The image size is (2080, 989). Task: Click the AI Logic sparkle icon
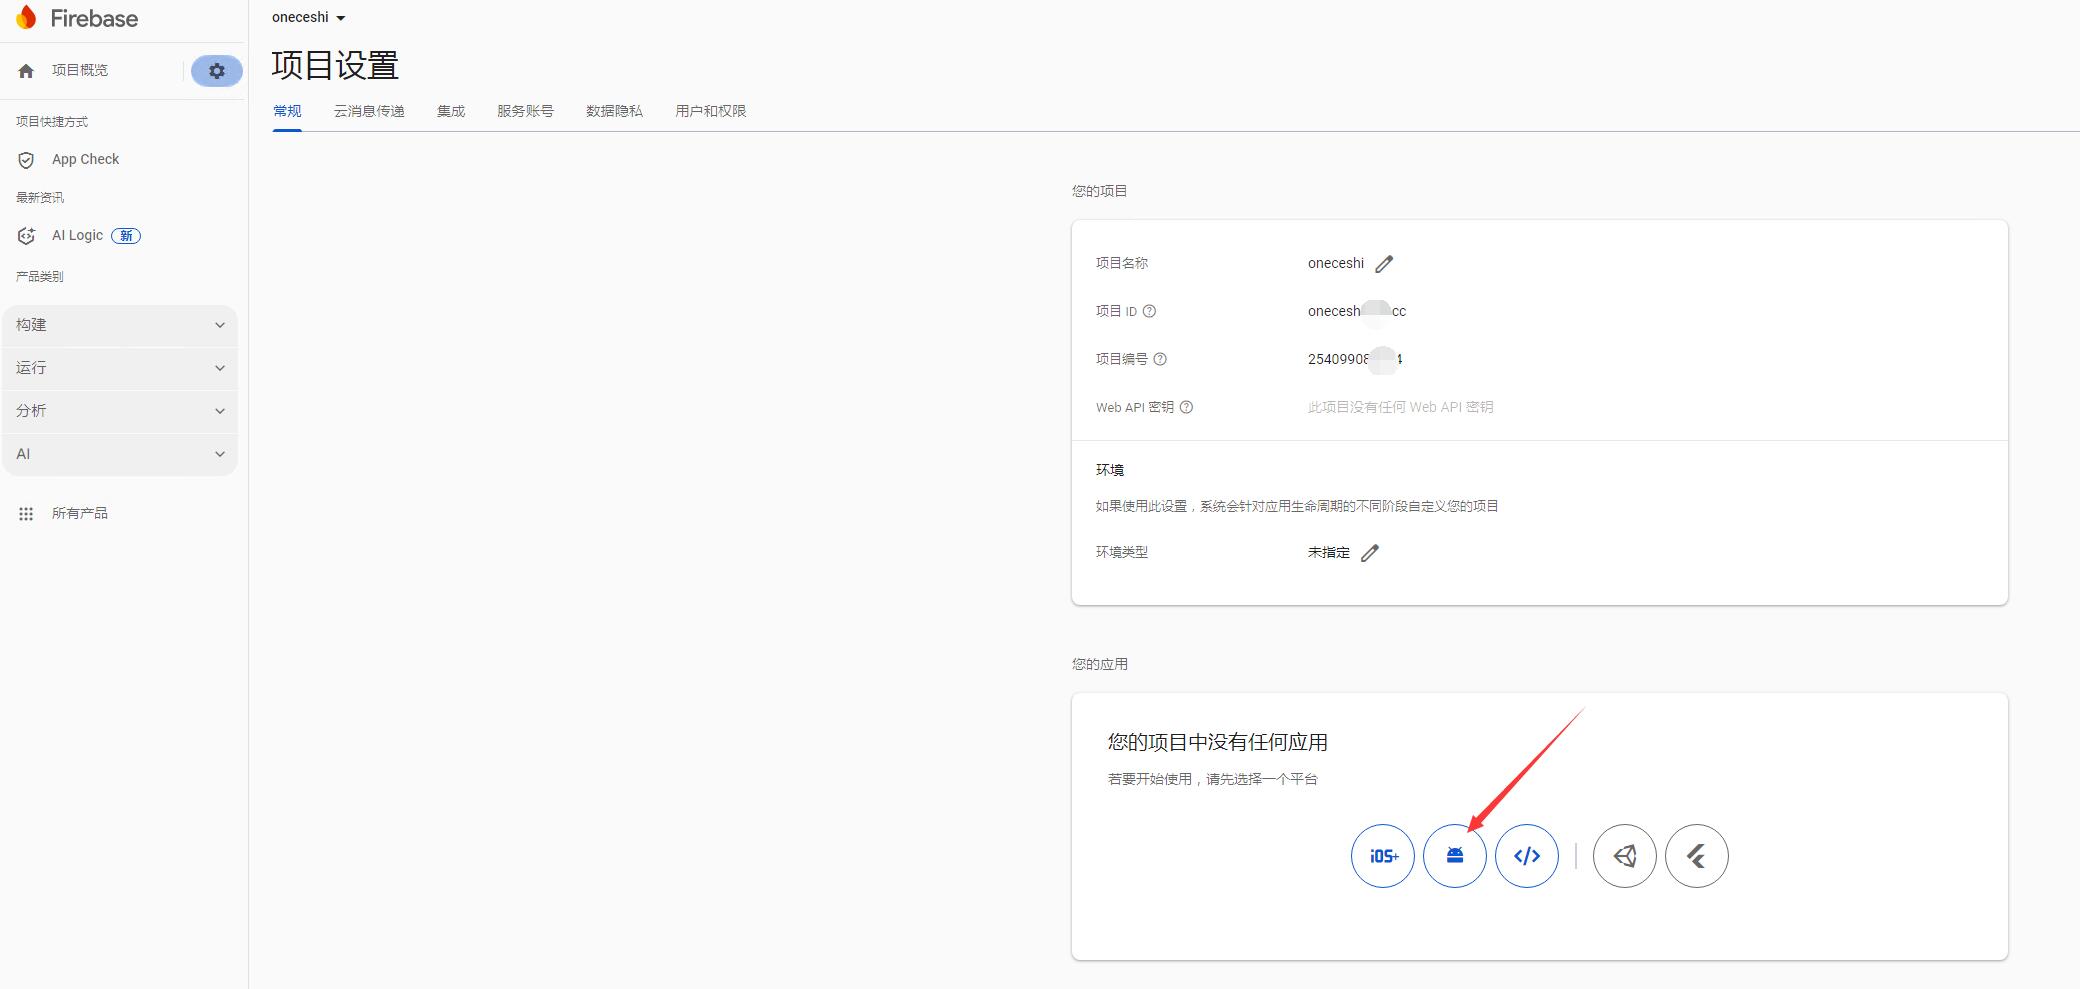point(26,236)
